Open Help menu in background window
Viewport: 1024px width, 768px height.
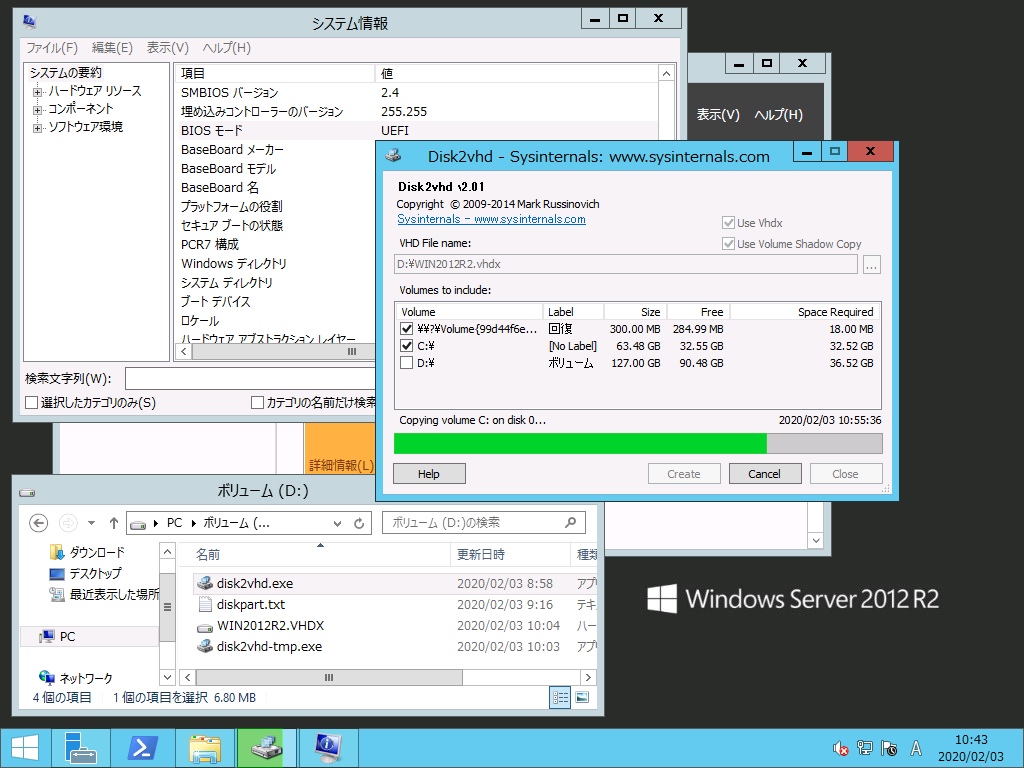[778, 115]
